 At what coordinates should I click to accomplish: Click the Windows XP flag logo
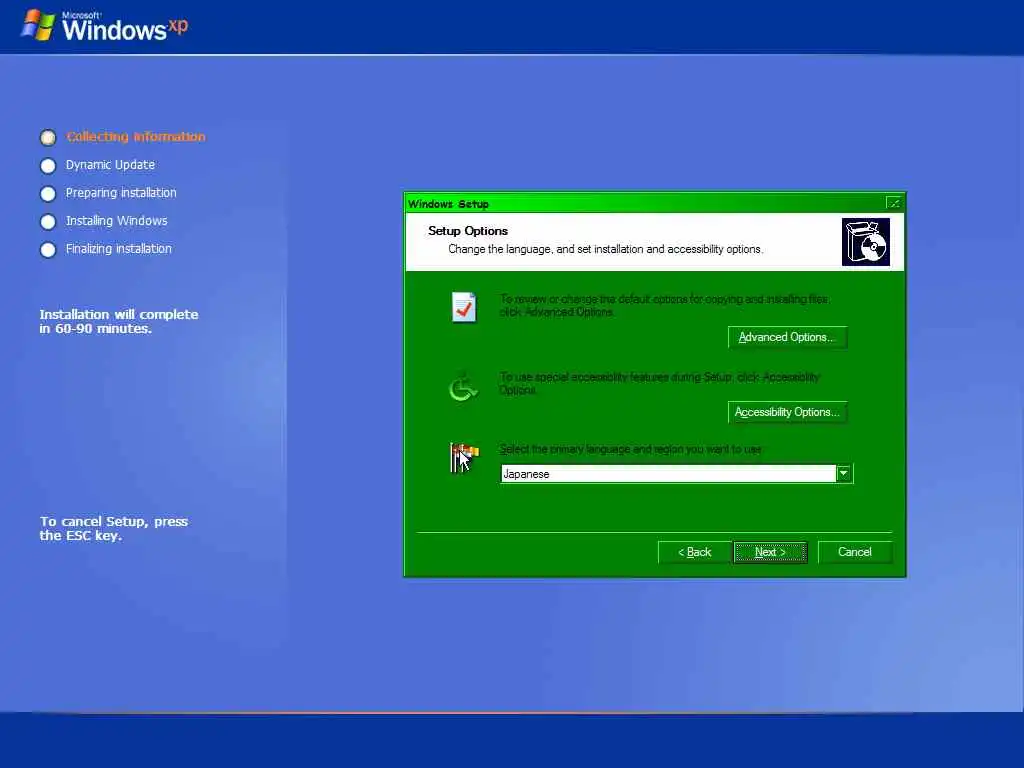coord(38,25)
